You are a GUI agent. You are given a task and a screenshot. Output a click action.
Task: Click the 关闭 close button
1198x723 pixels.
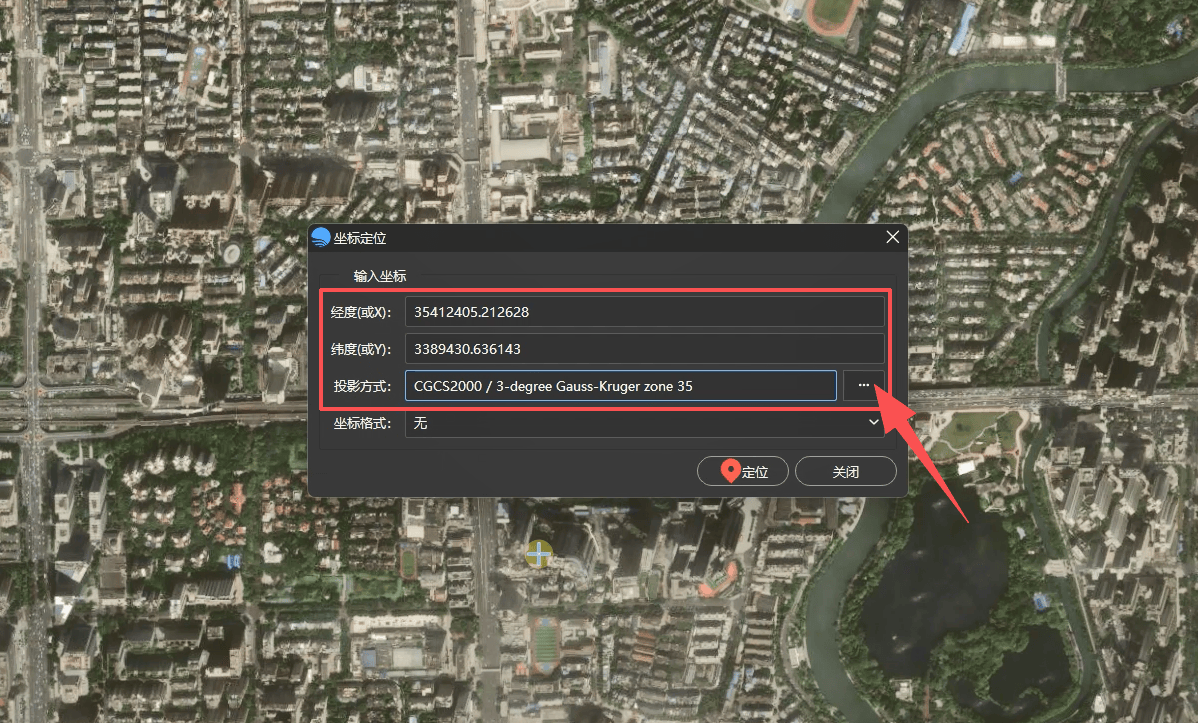point(845,472)
